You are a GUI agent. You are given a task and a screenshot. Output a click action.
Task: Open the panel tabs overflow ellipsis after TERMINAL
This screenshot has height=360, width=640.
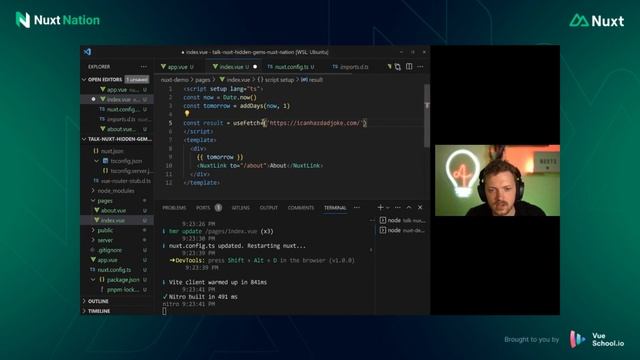(357, 207)
